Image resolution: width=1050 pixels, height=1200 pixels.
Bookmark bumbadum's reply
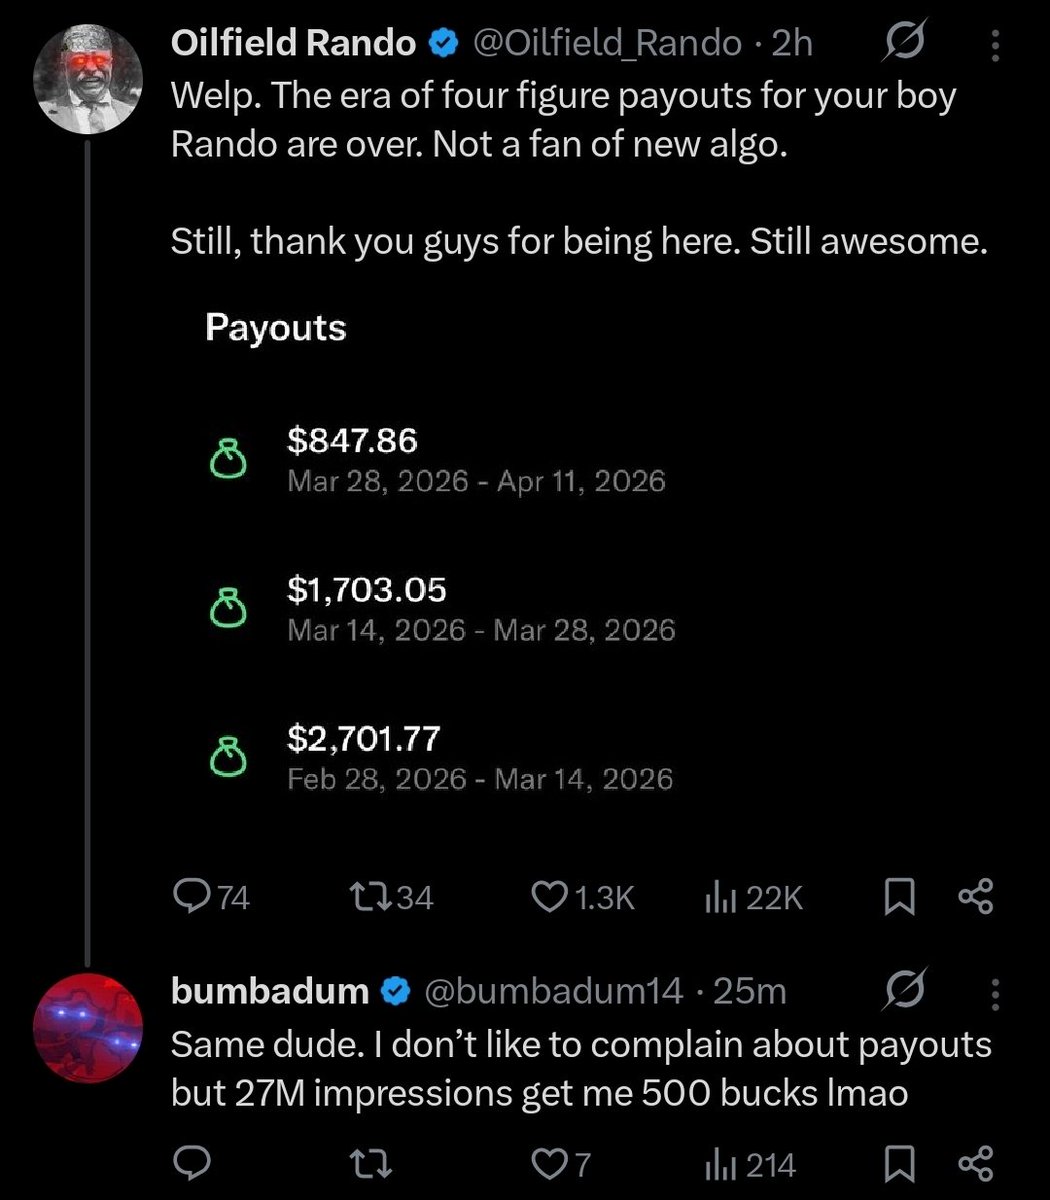(x=898, y=1164)
